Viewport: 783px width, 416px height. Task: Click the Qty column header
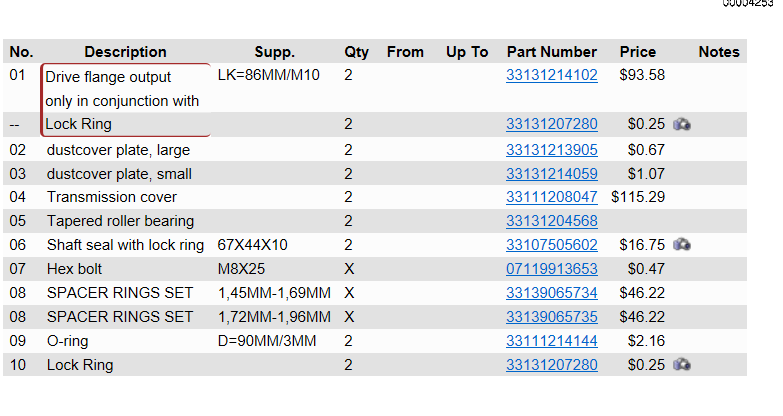point(356,52)
